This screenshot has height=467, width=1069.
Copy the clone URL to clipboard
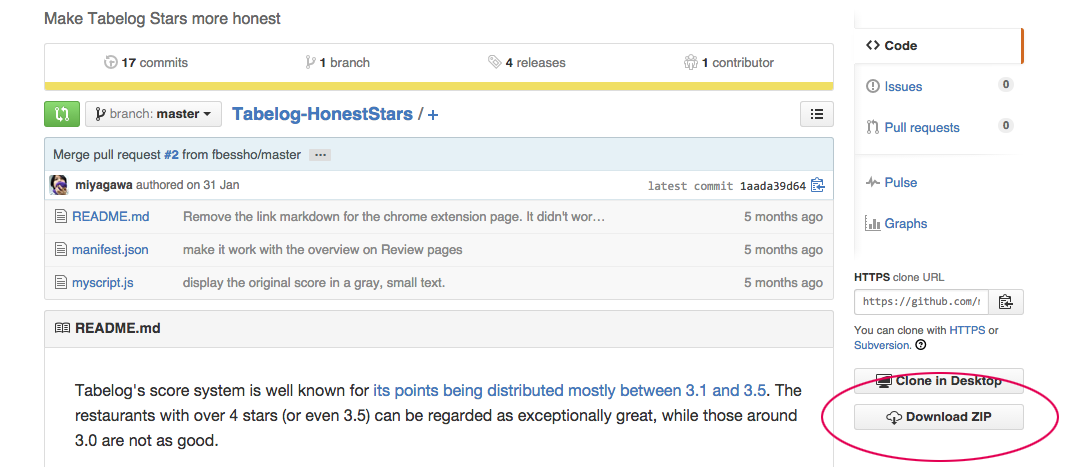[x=1006, y=301]
